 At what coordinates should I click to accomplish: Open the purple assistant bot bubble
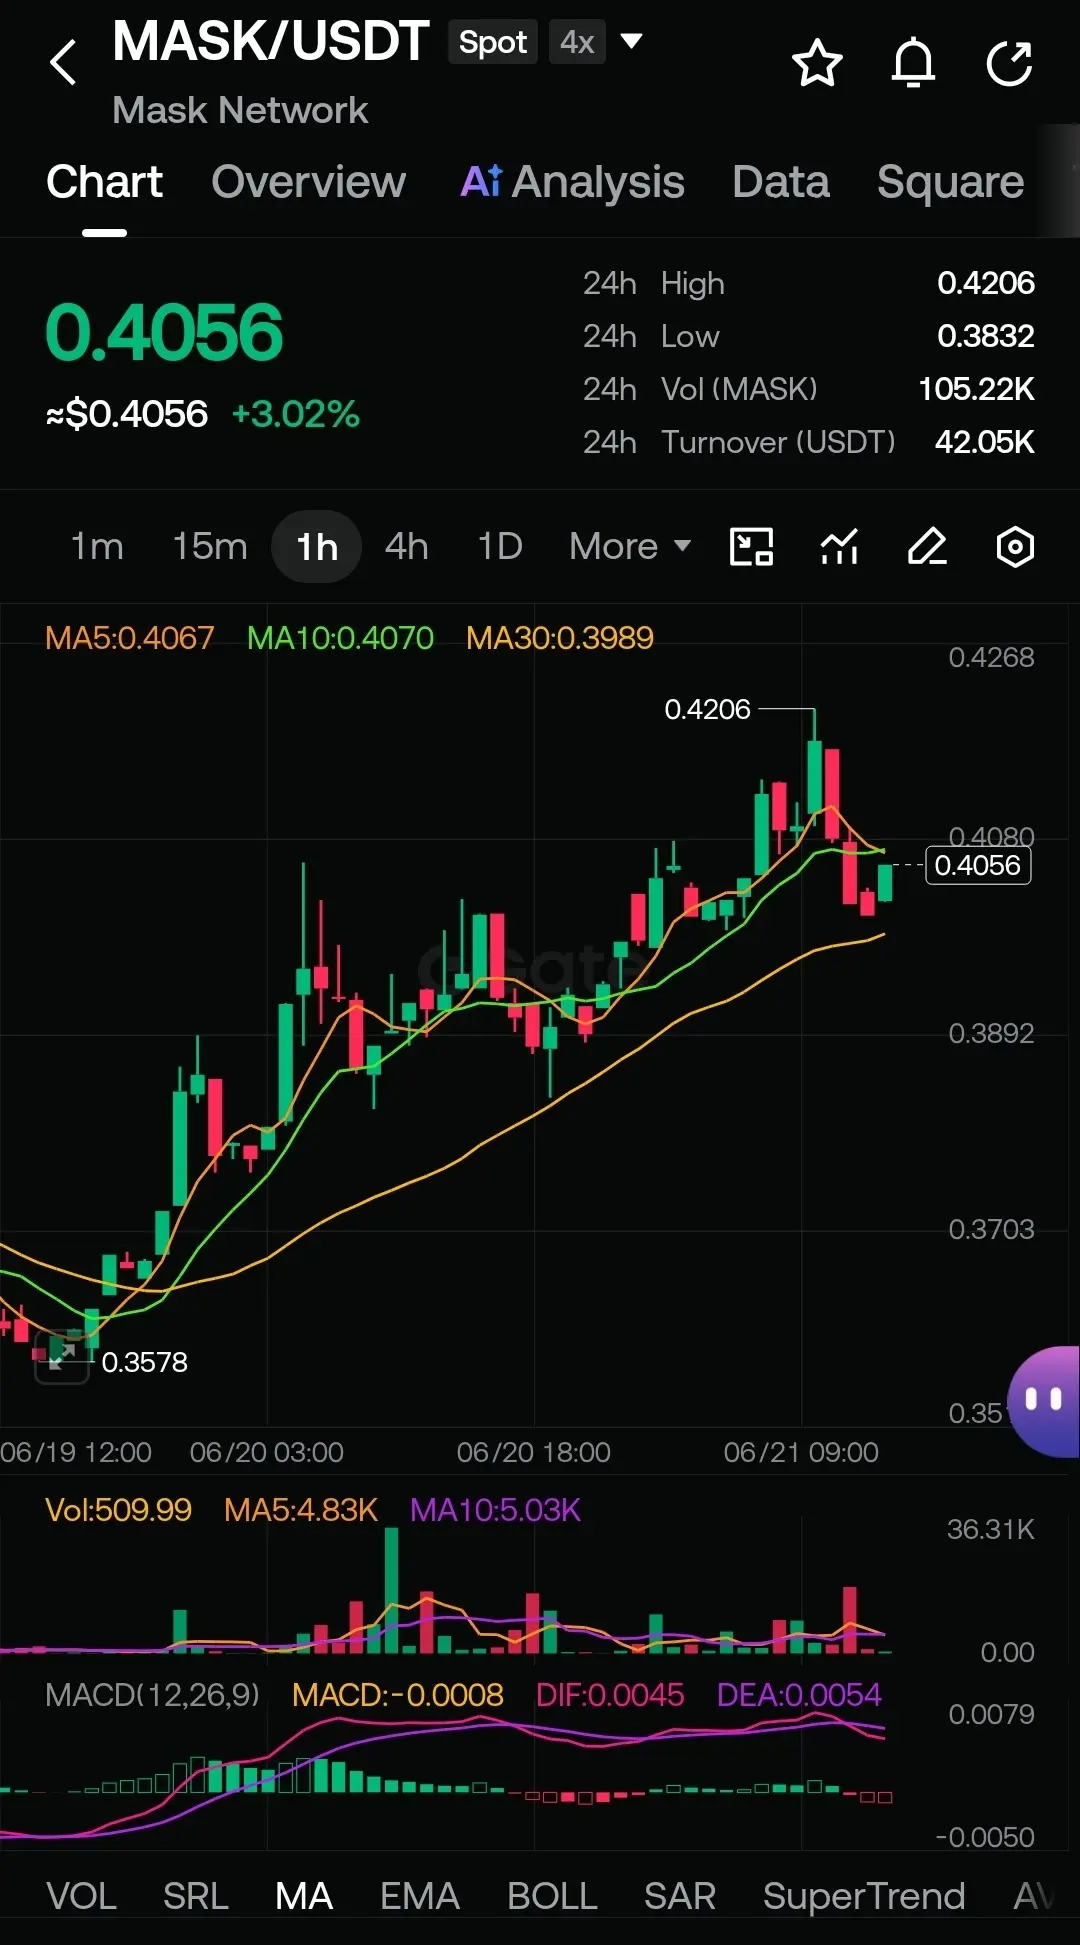click(1044, 1400)
